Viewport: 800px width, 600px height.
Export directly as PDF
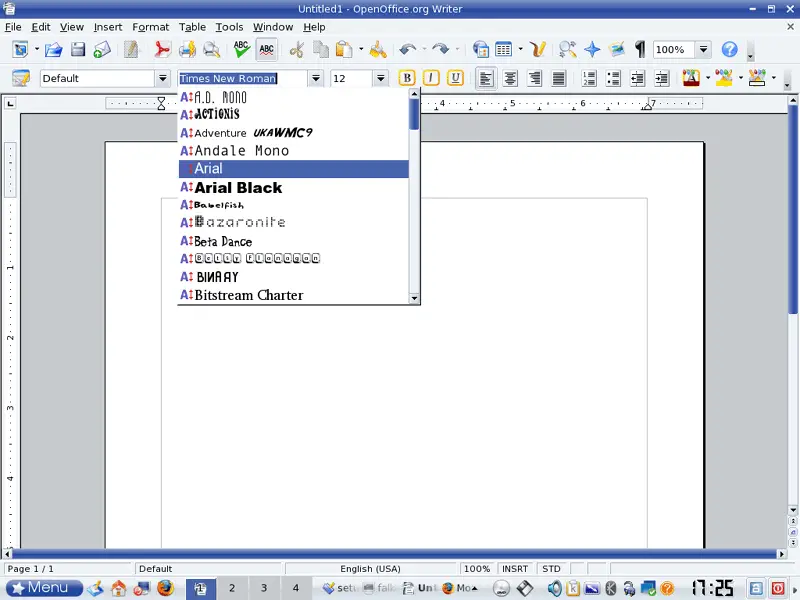click(x=162, y=49)
